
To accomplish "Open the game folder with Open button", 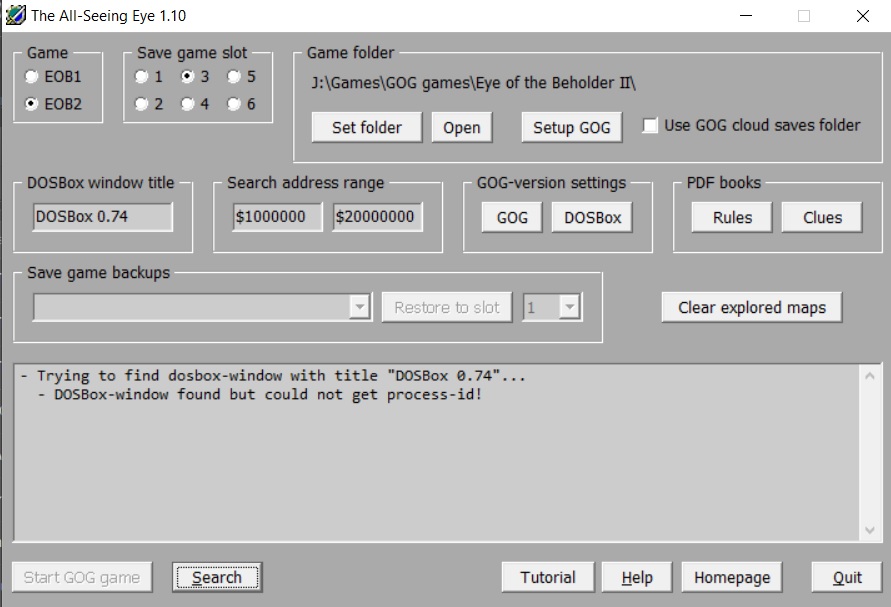I will [x=461, y=127].
